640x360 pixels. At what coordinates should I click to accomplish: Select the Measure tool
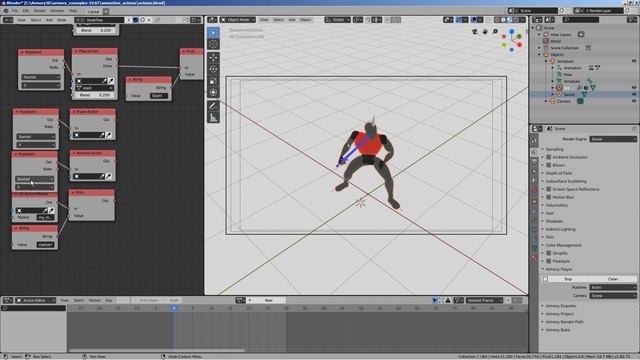[x=213, y=118]
